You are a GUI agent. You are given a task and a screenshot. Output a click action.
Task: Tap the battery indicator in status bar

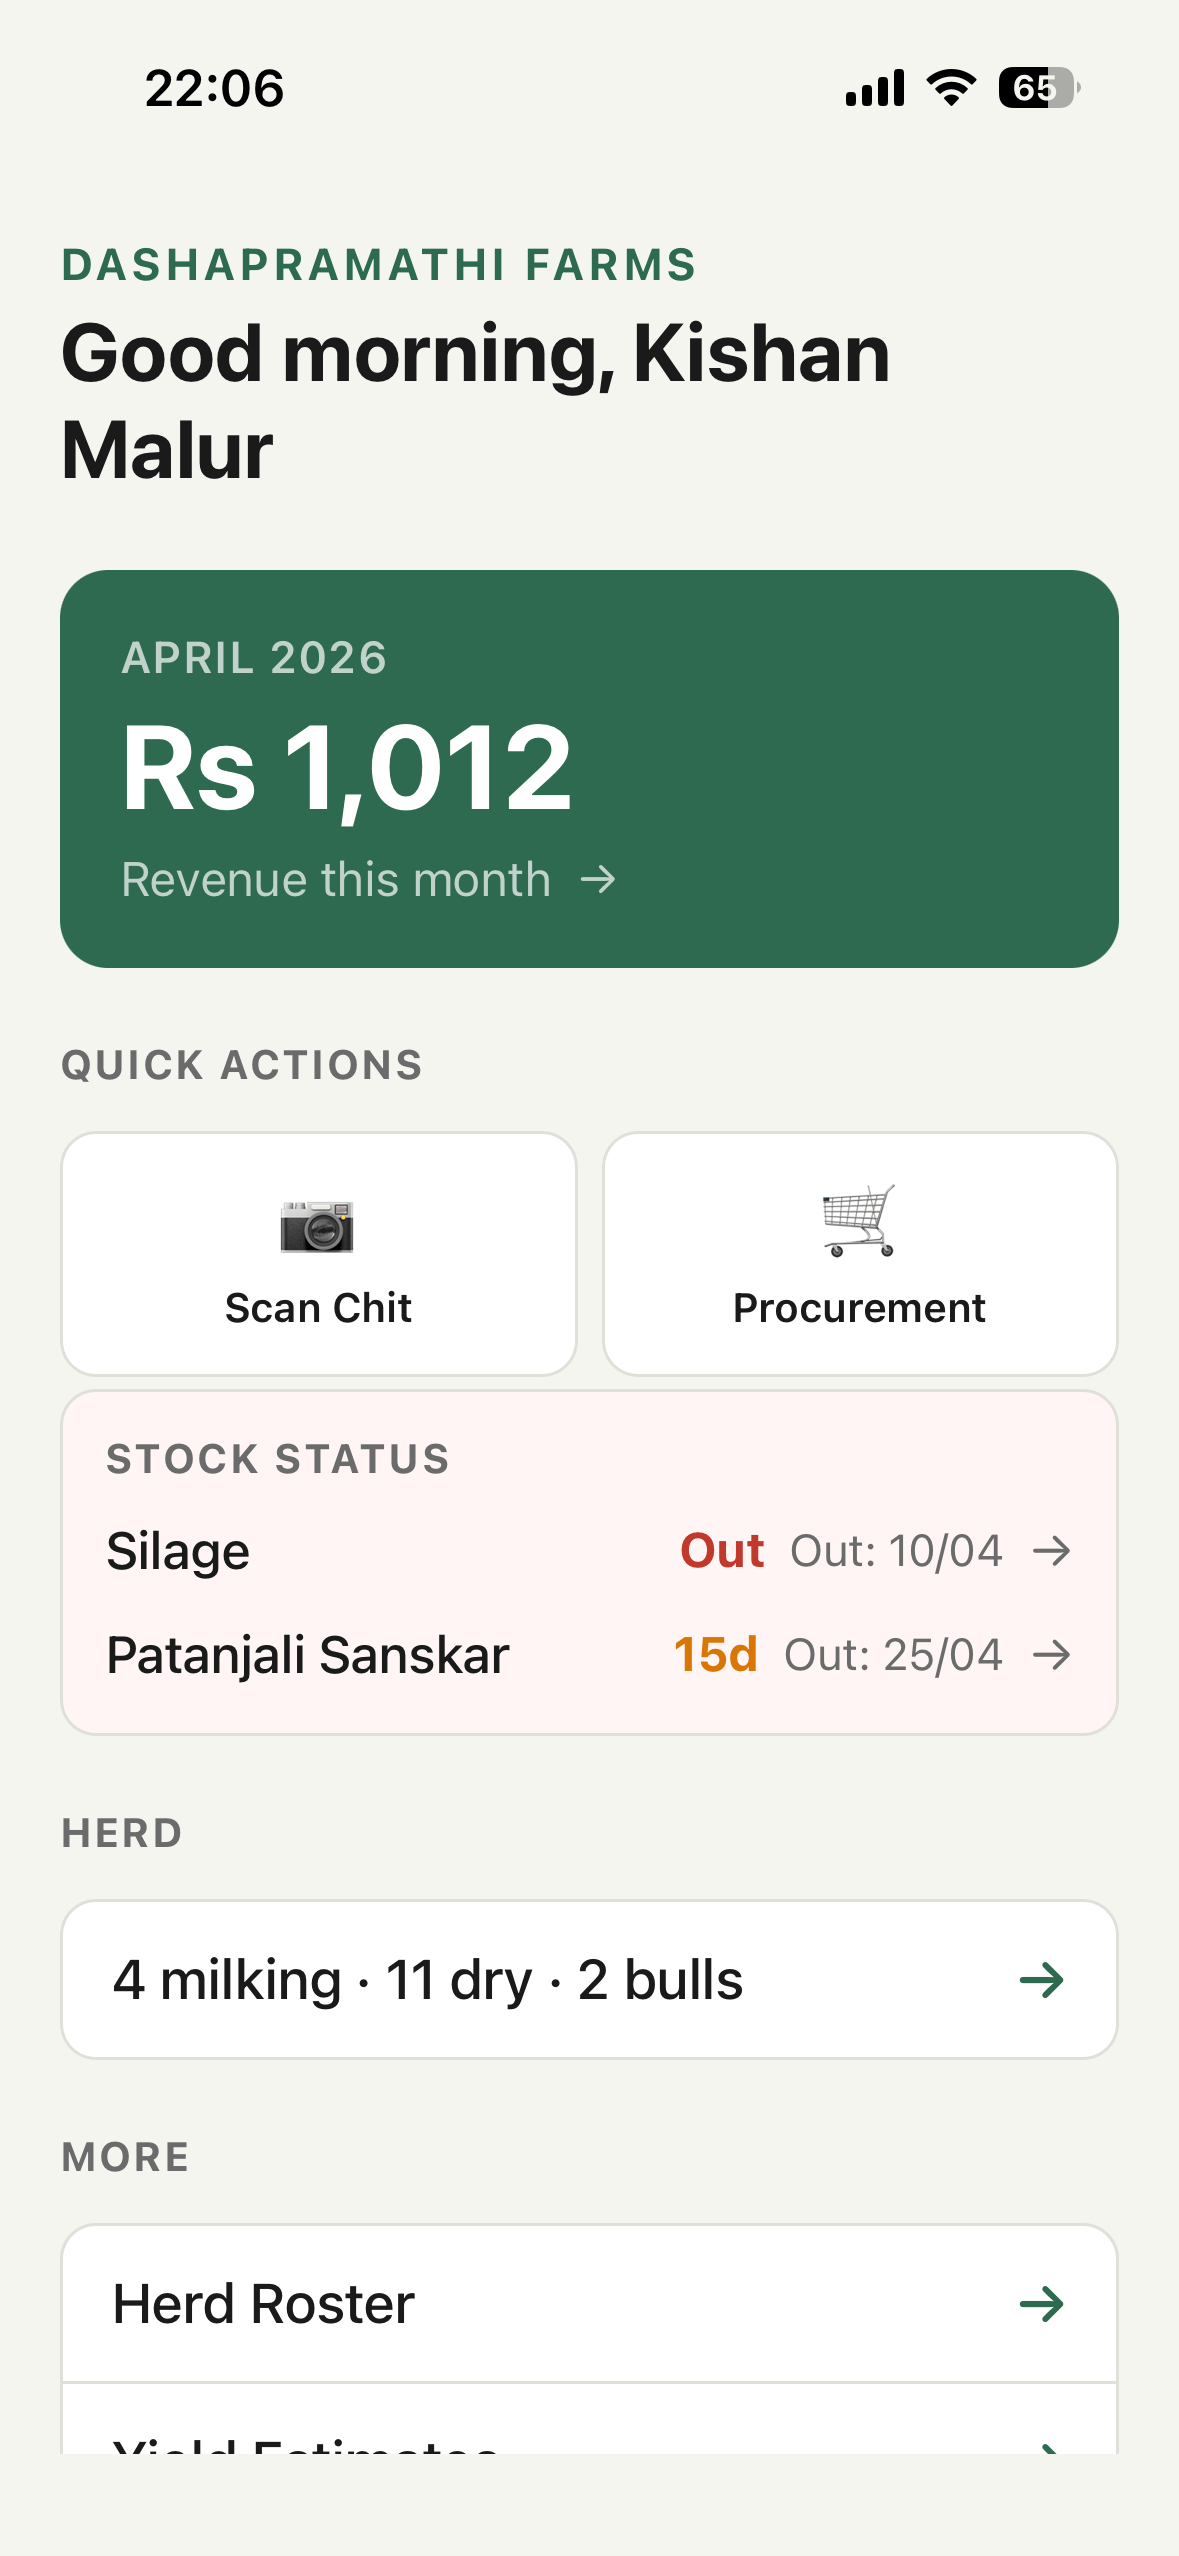[x=1039, y=88]
